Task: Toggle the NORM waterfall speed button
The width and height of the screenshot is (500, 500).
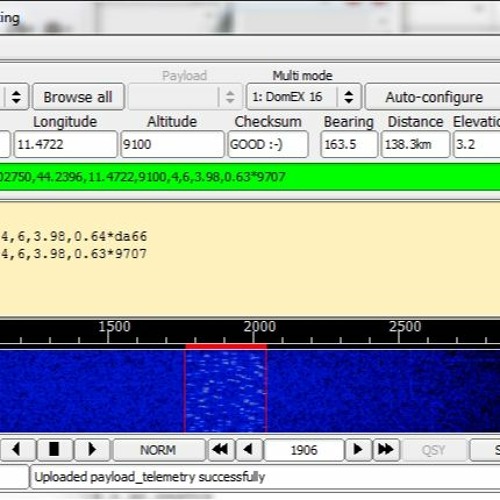Action: tap(159, 450)
